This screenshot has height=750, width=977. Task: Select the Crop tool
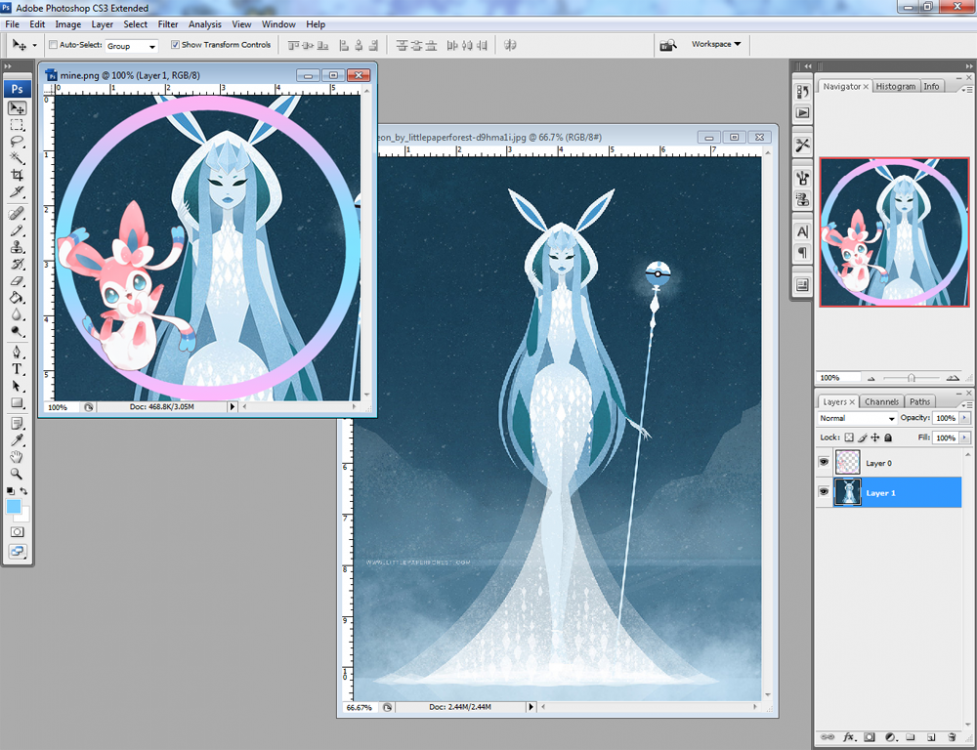(17, 175)
